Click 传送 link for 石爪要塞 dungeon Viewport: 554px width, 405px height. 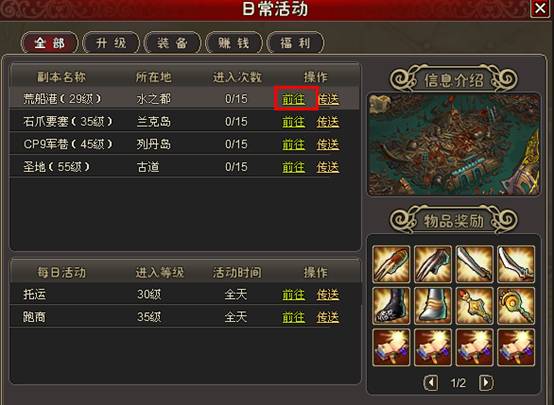pyautogui.click(x=328, y=122)
